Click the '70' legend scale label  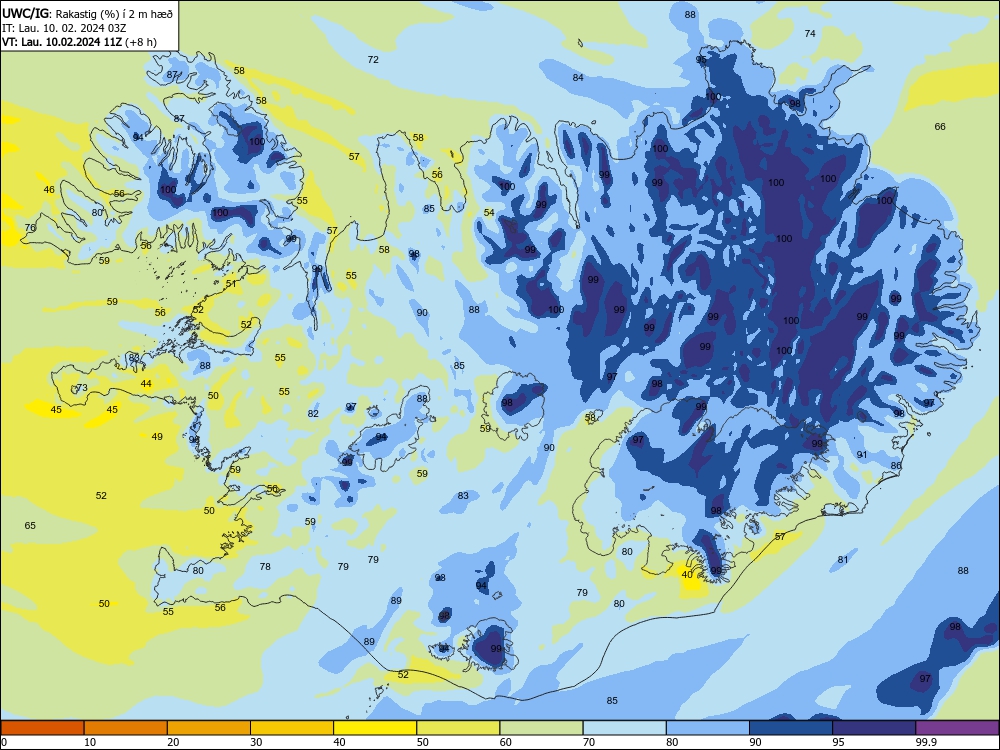(x=589, y=742)
